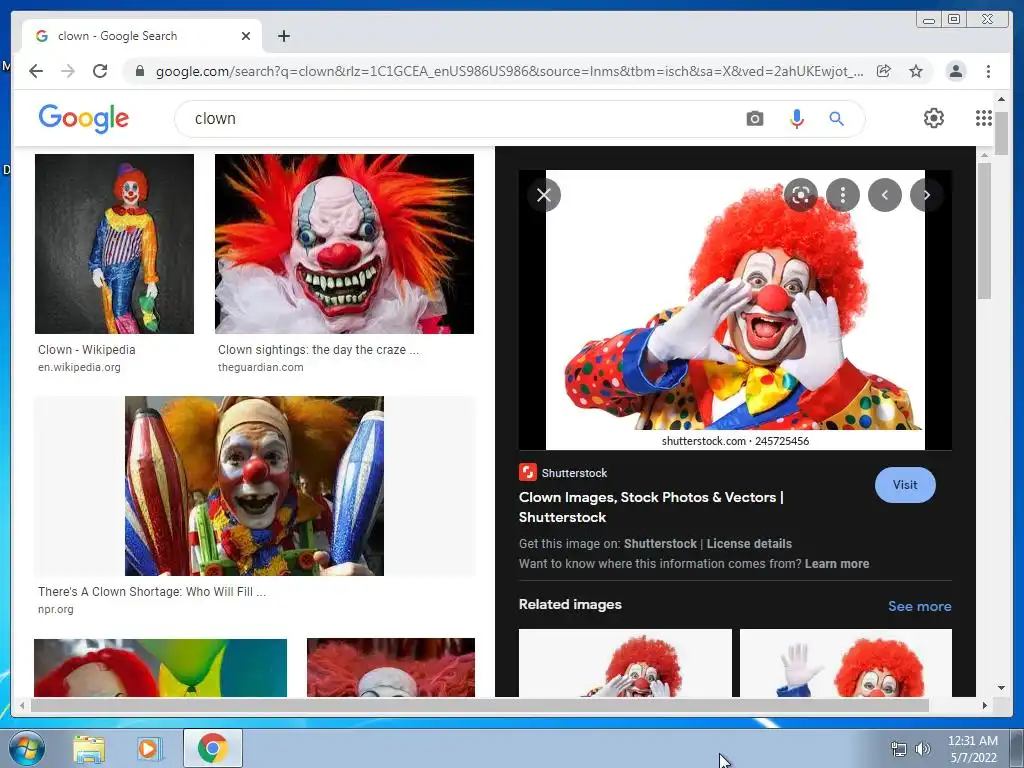Open the Wikipedia clown thumbnail
This screenshot has height=768, width=1024.
114,244
